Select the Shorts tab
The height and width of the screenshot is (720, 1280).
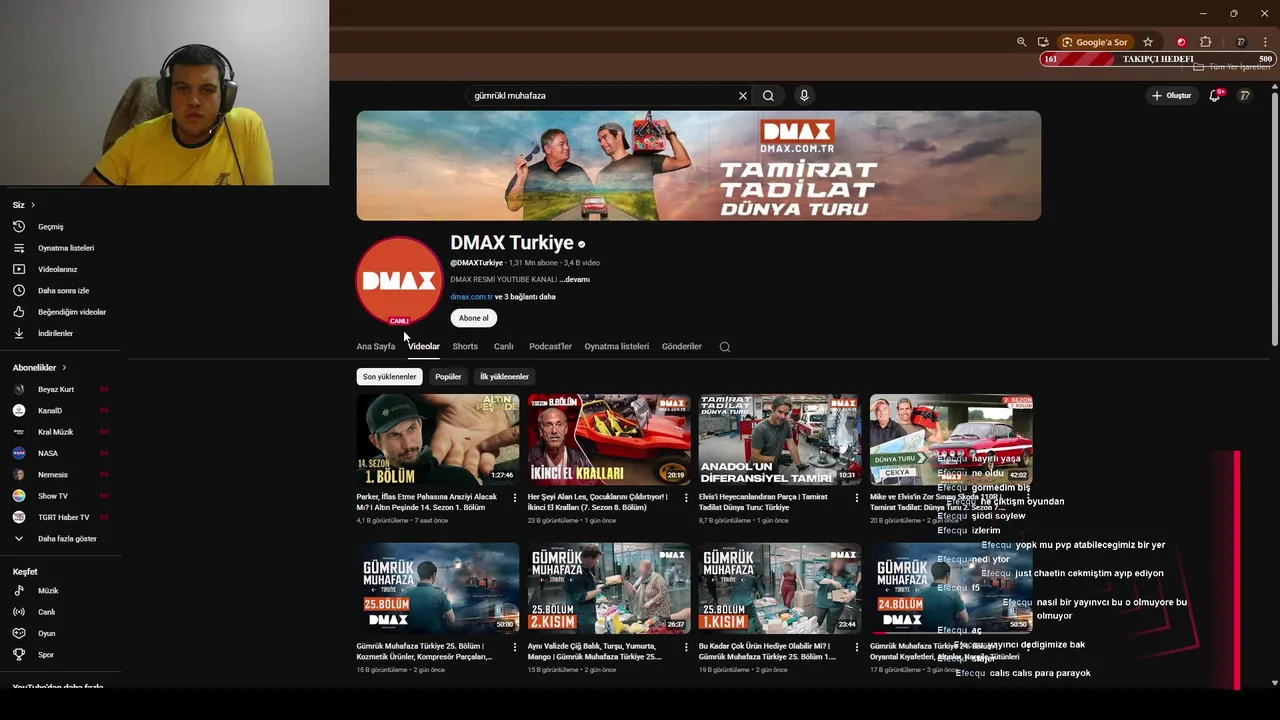(x=465, y=347)
